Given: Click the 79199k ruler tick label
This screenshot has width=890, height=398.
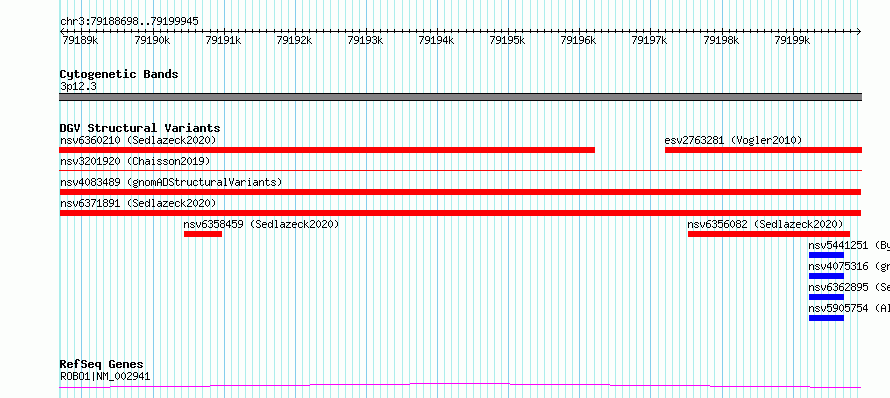Looking at the screenshot, I should tap(792, 41).
